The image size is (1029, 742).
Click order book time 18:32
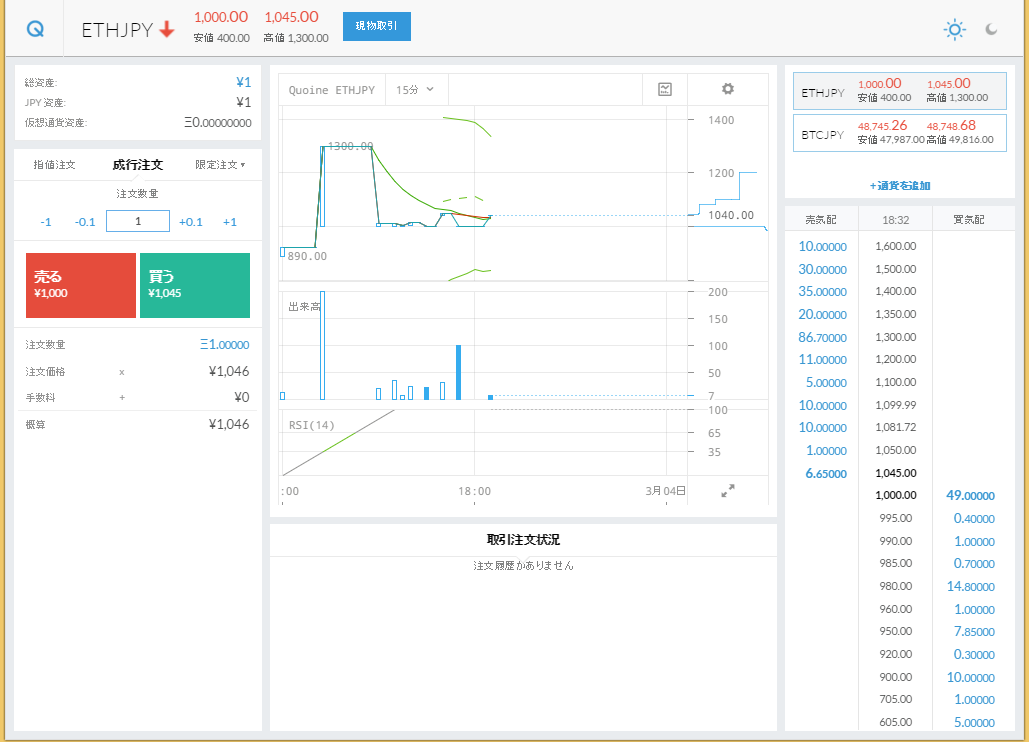896,220
